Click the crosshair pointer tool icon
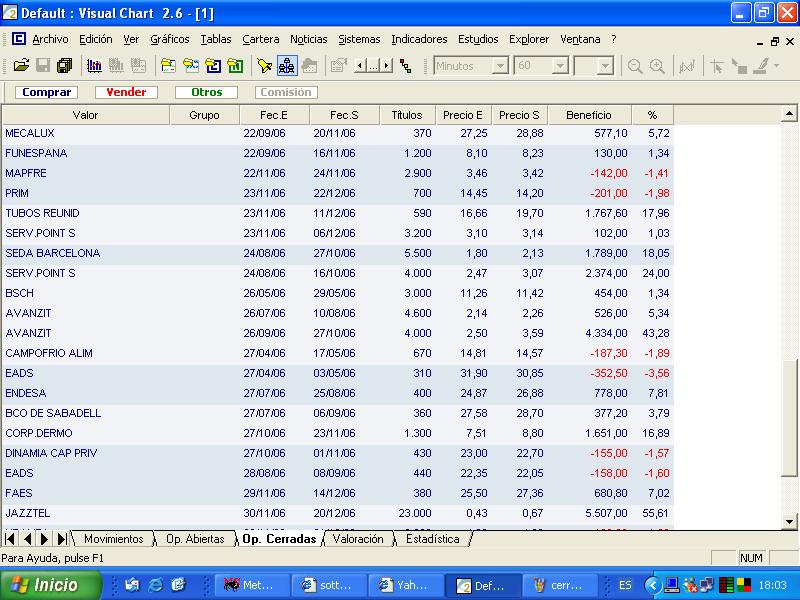Image resolution: width=800 pixels, height=600 pixels. [x=717, y=66]
